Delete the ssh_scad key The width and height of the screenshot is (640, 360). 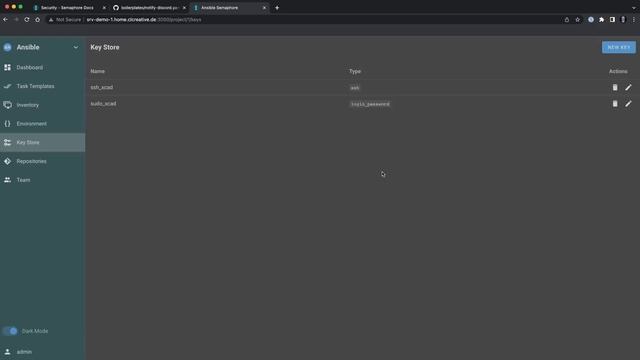pyautogui.click(x=615, y=87)
